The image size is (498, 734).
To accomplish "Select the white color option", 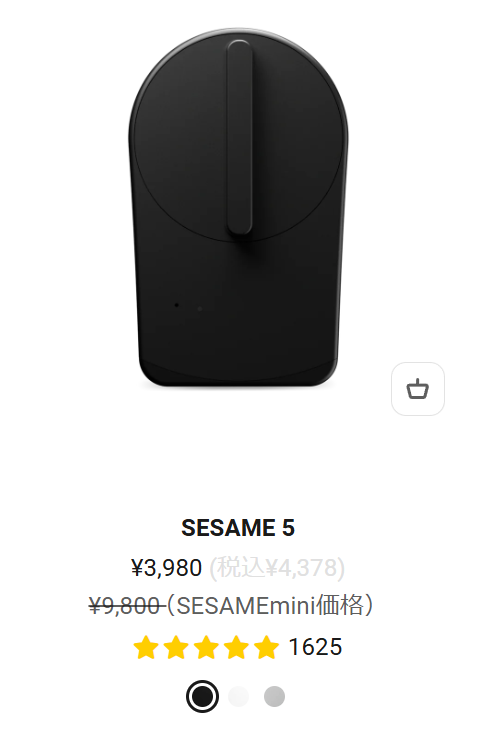I will (x=238, y=696).
